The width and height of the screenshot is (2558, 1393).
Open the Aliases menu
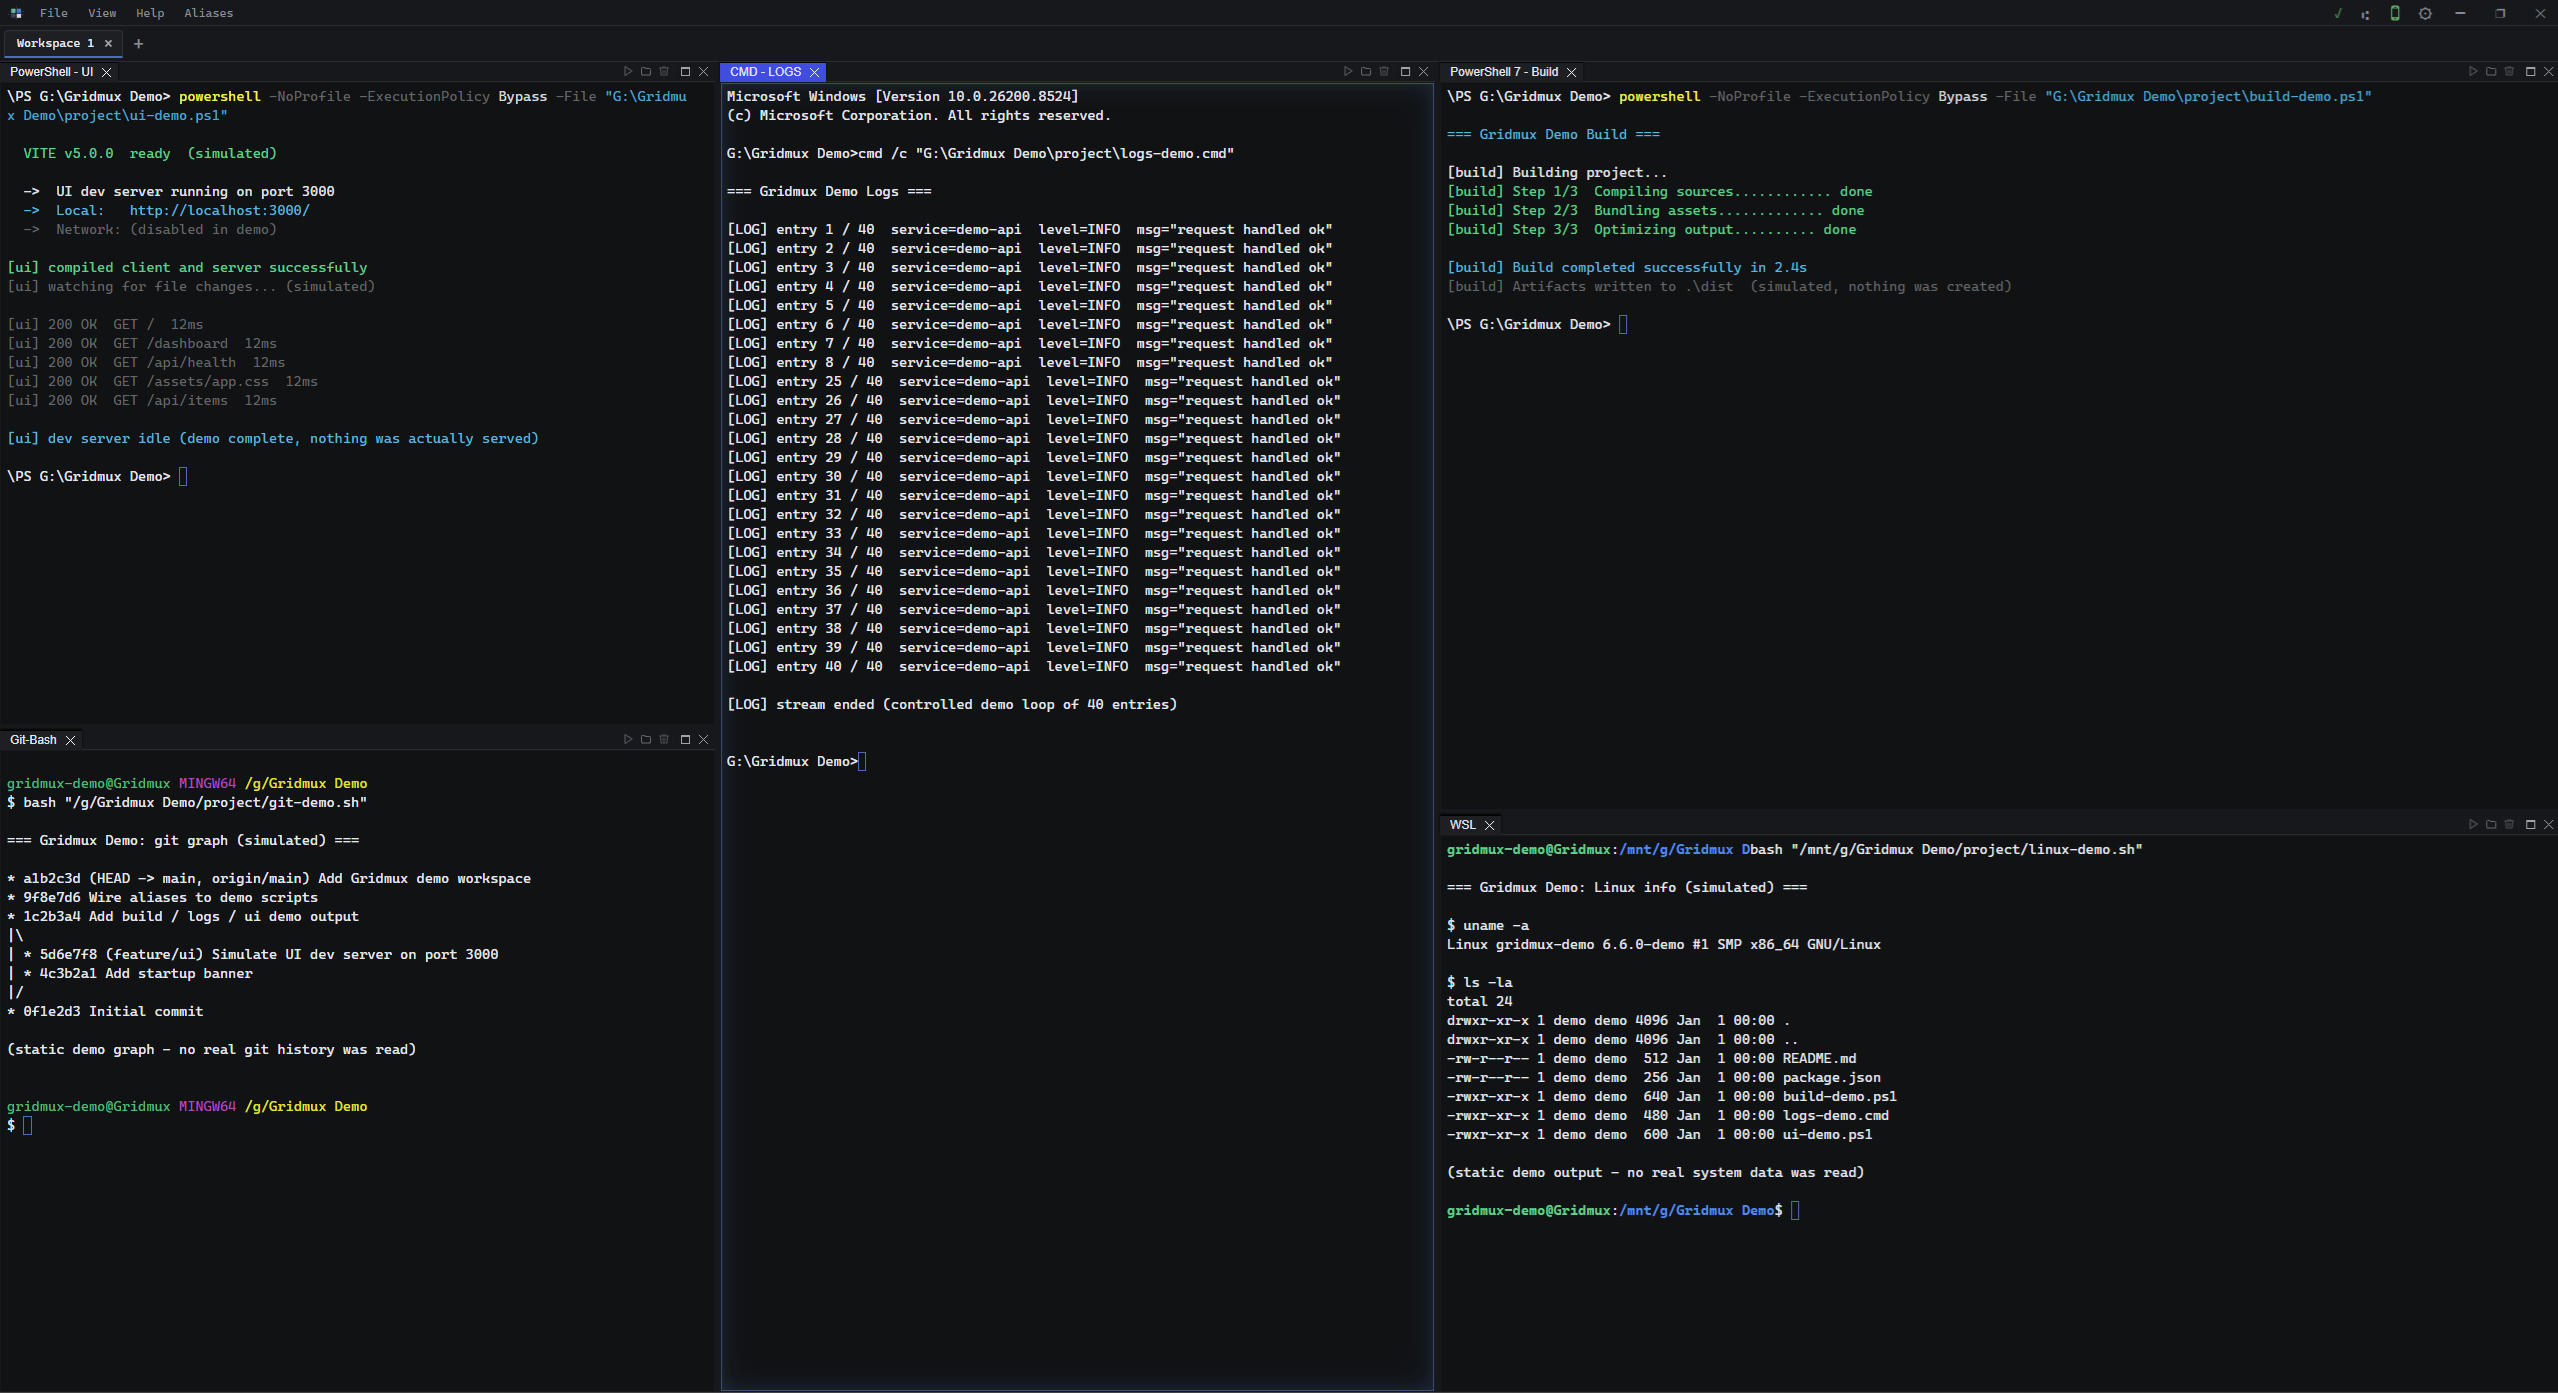(x=208, y=13)
